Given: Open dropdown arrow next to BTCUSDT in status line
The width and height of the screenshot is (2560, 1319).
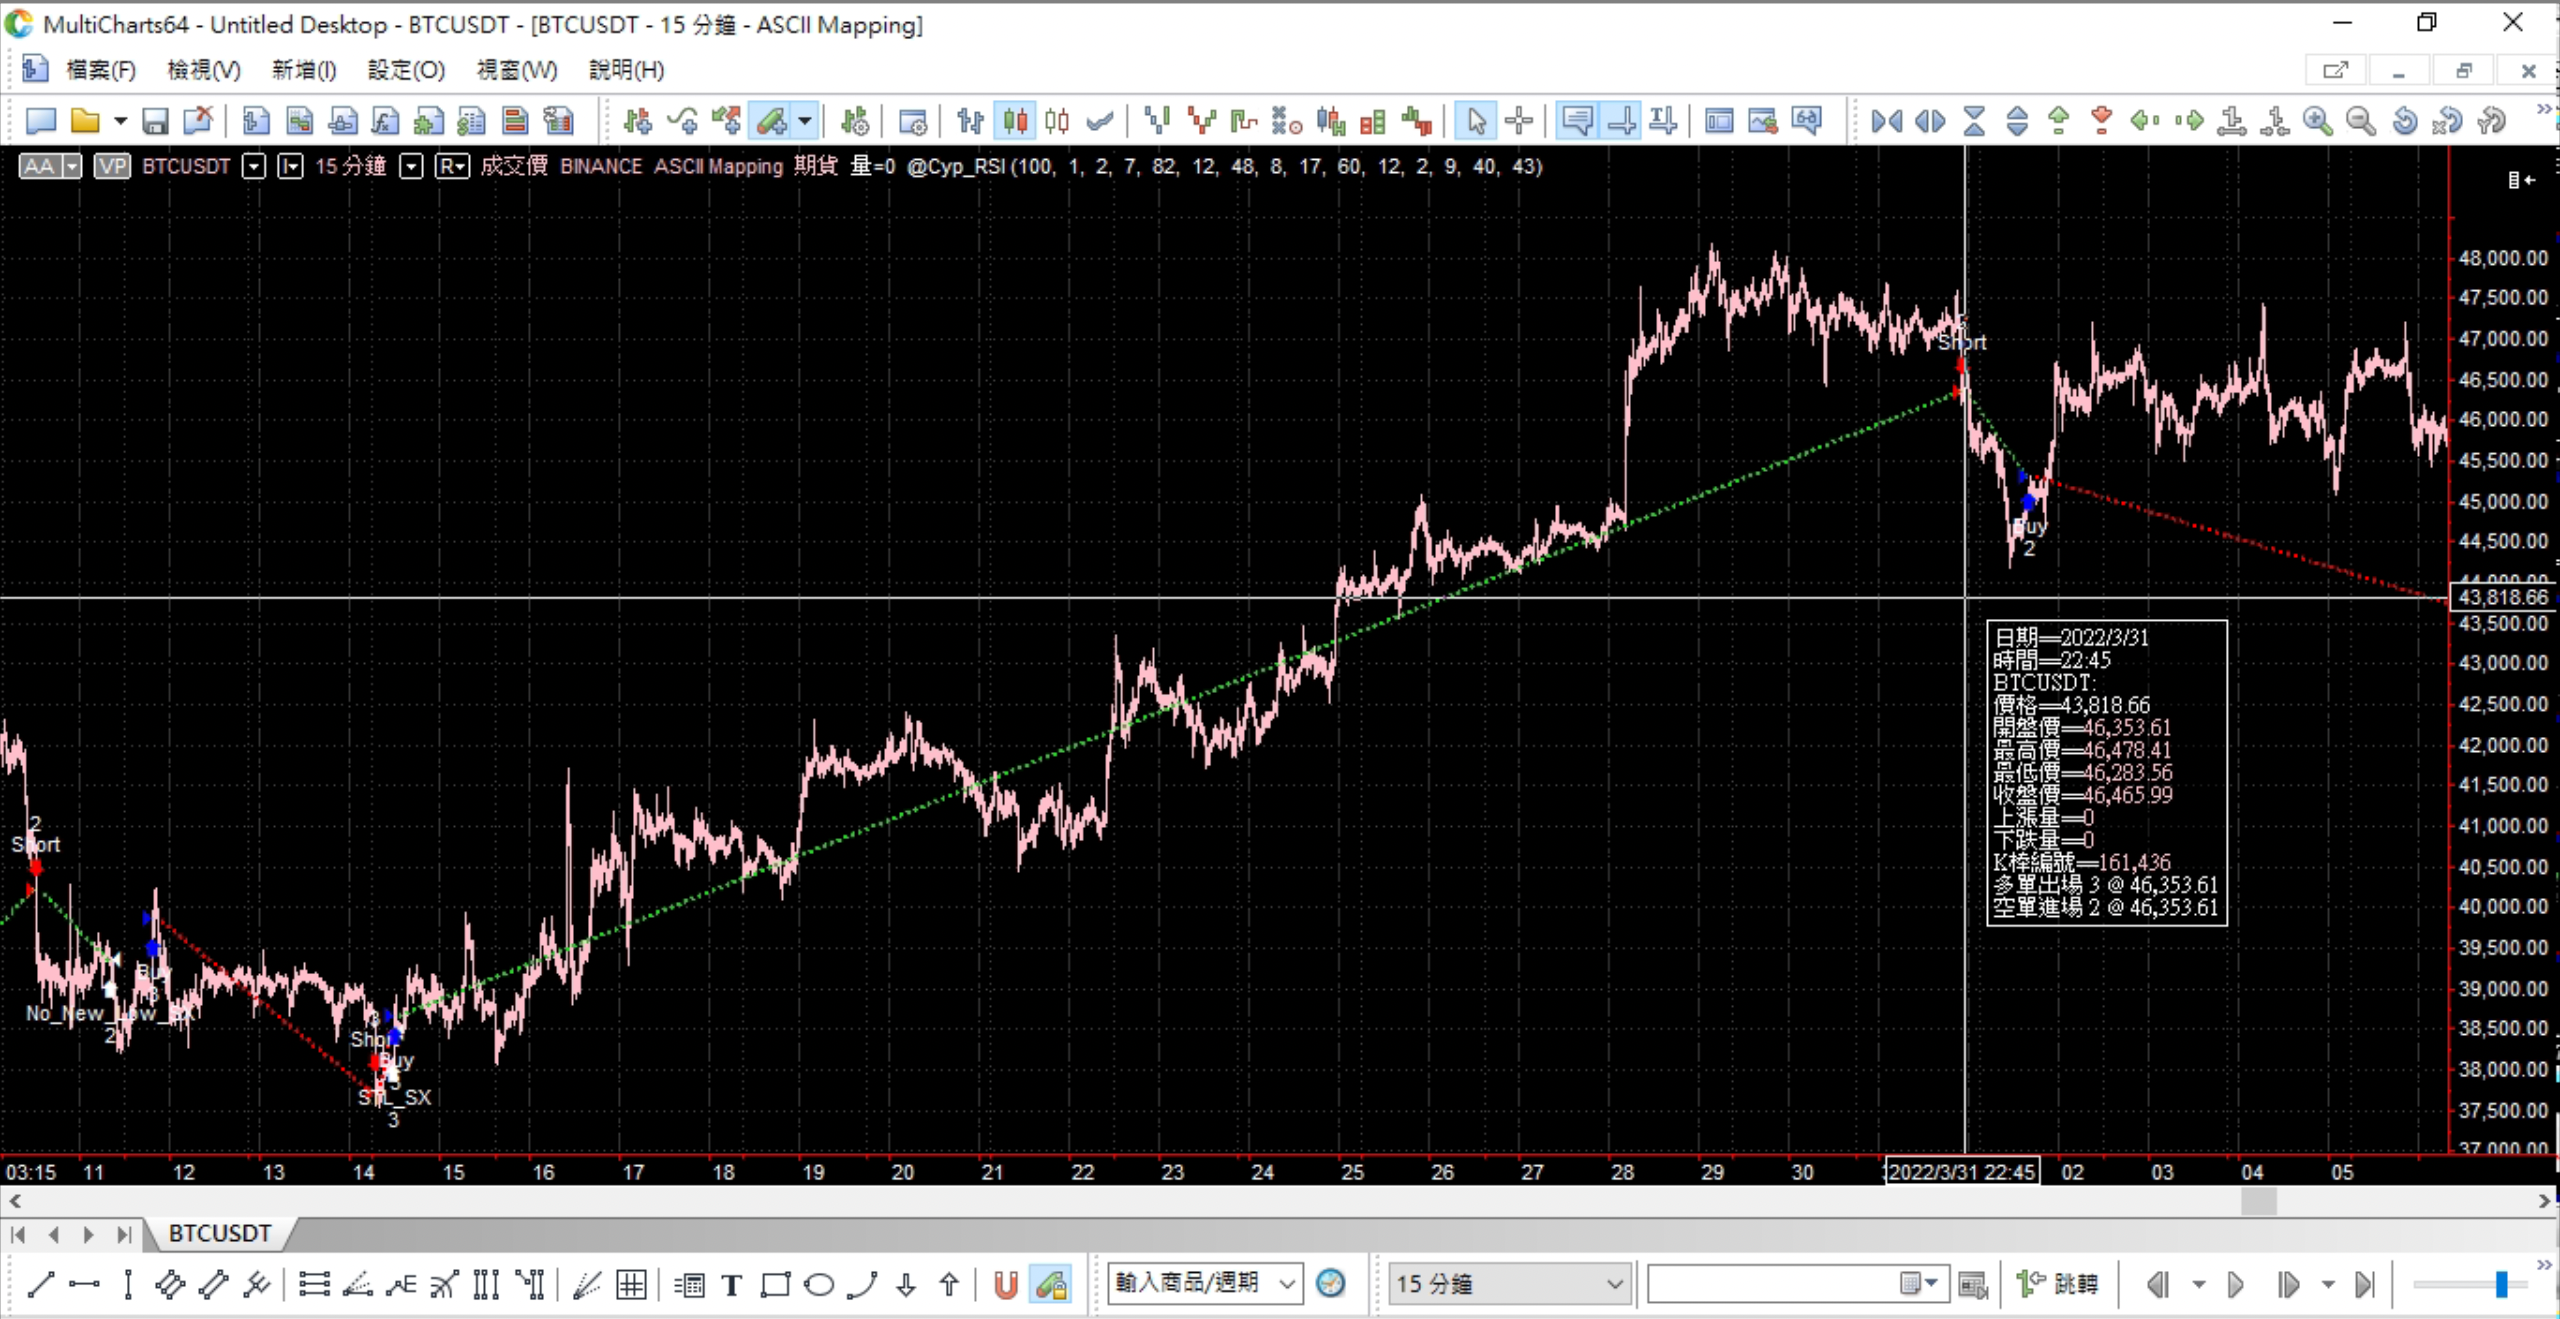Looking at the screenshot, I should tap(254, 166).
